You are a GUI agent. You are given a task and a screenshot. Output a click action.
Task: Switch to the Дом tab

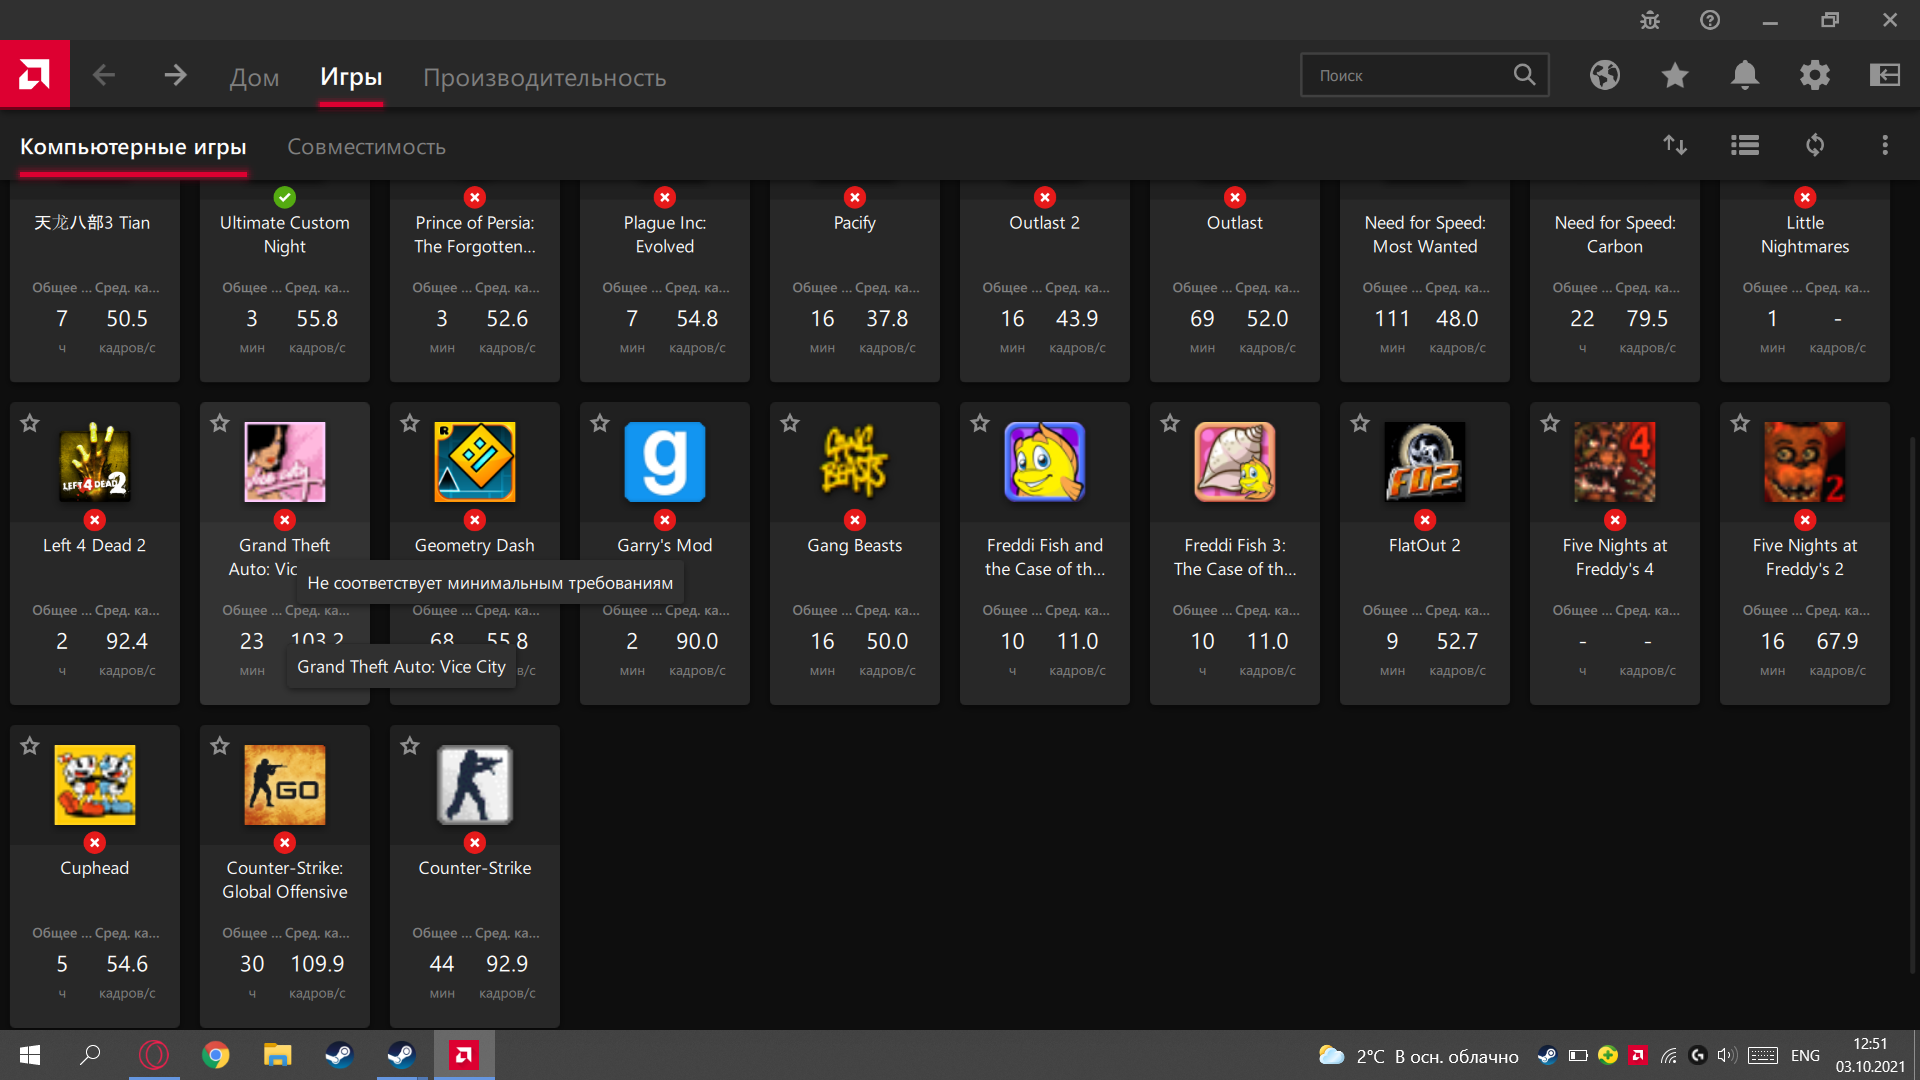[x=254, y=77]
